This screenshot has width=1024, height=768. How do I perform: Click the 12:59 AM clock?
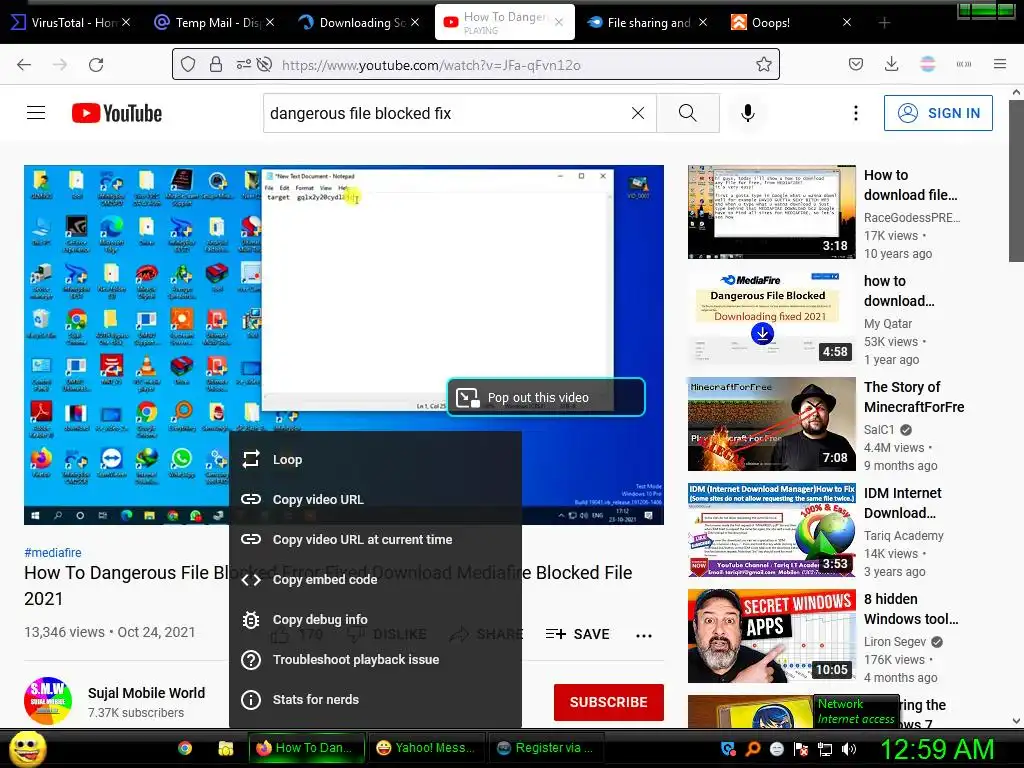click(x=936, y=748)
